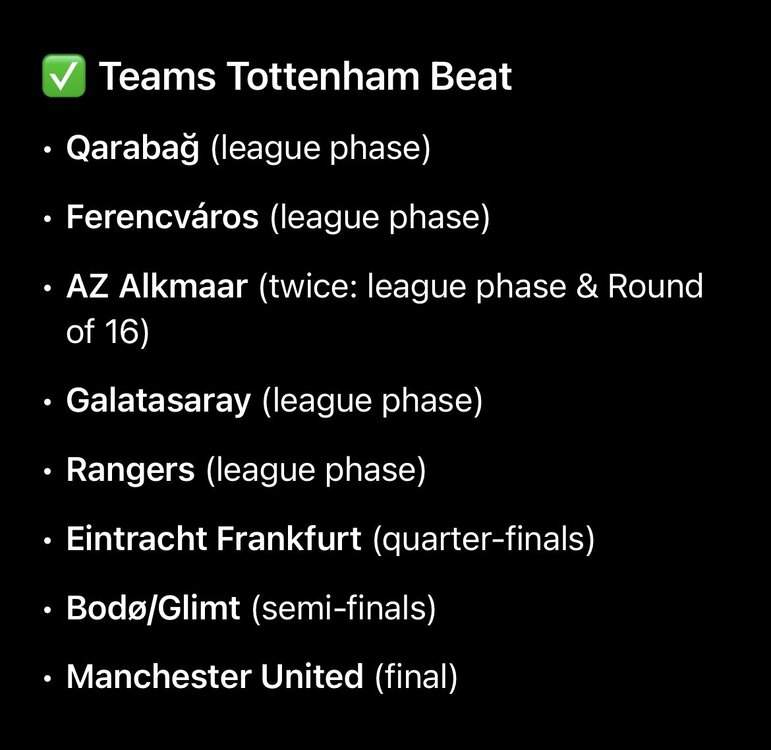Select the Ferencváros team name
771x750 pixels.
pos(162,217)
